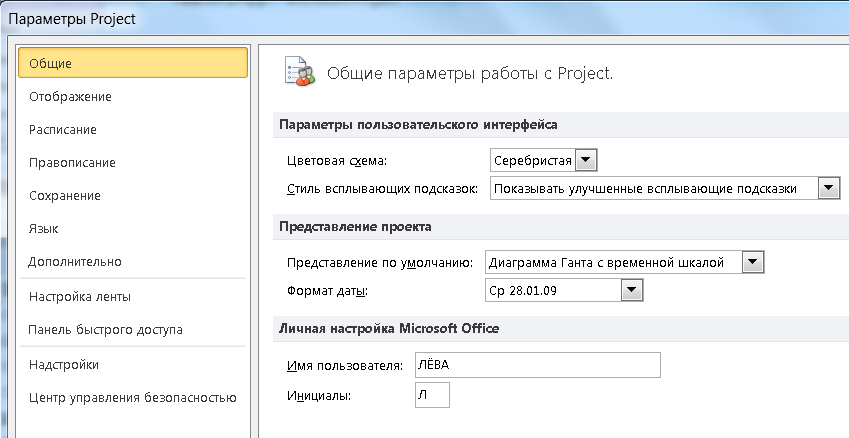Select the Общие category

(133, 63)
